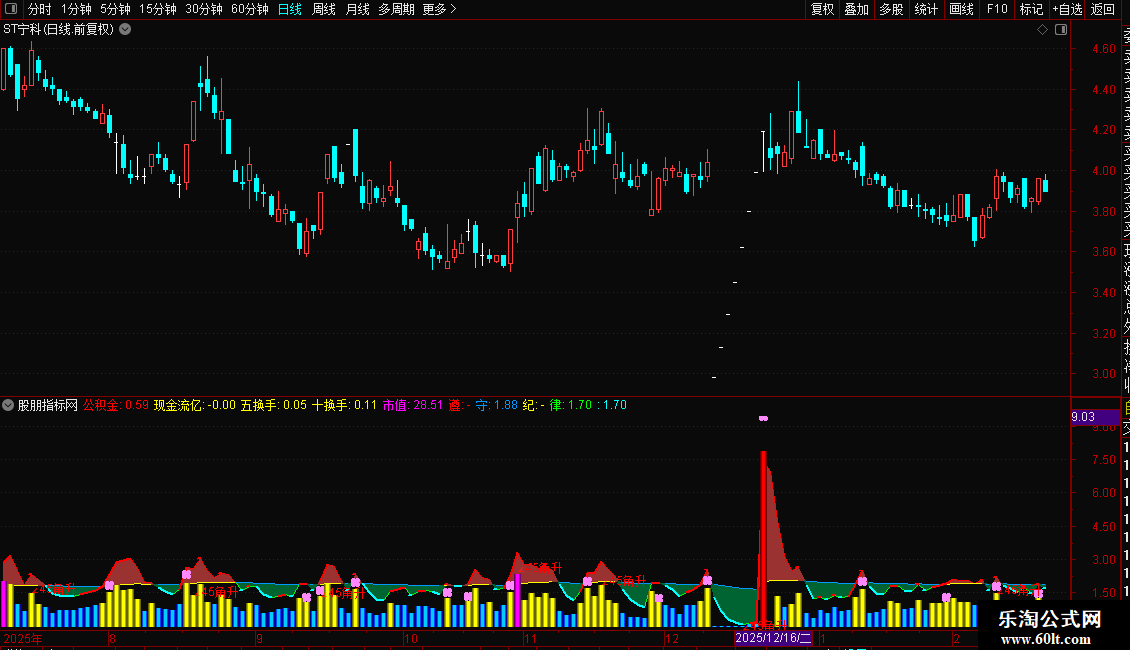Click the pink marker above the red spike
This screenshot has height=650, width=1130.
[x=763, y=418]
